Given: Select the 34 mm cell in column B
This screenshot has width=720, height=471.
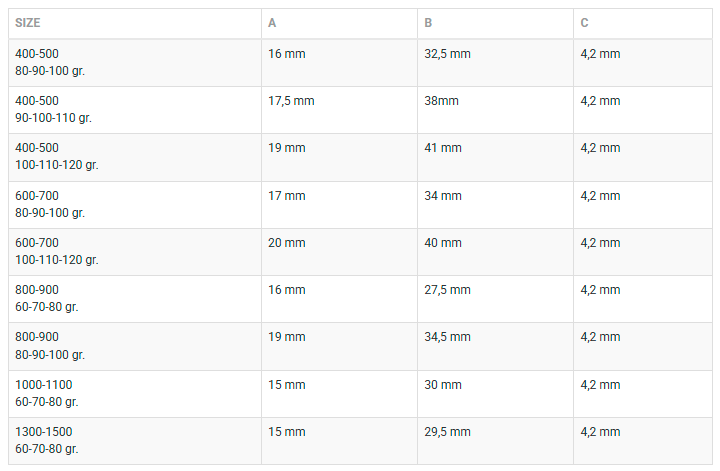Looking at the screenshot, I should point(443,196).
